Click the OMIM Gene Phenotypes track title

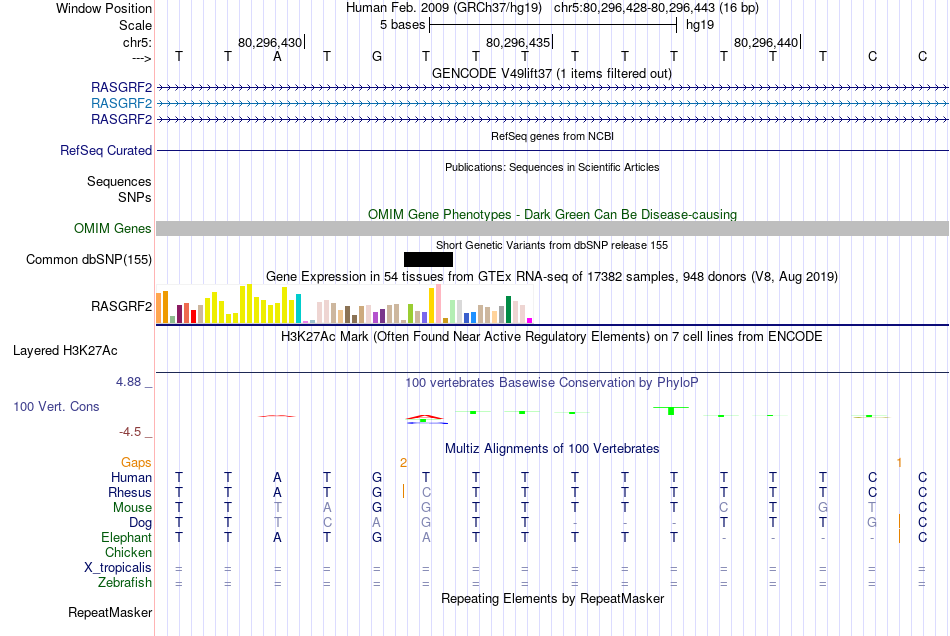pos(552,214)
